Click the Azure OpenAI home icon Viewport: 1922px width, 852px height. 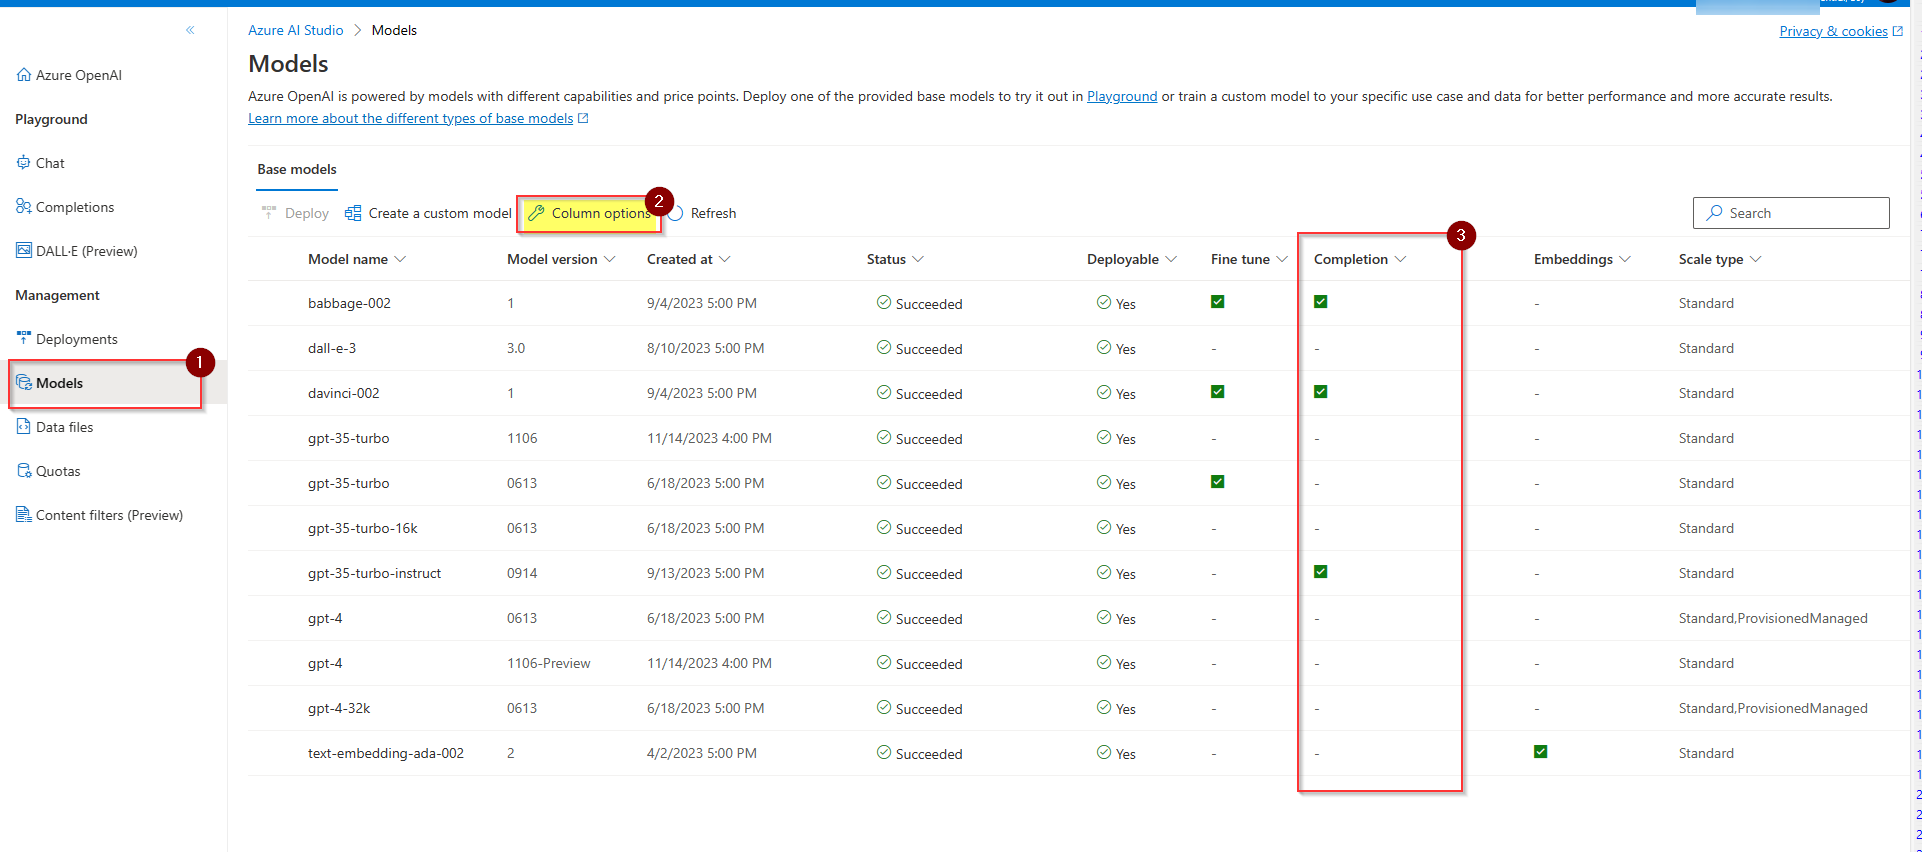click(x=24, y=75)
